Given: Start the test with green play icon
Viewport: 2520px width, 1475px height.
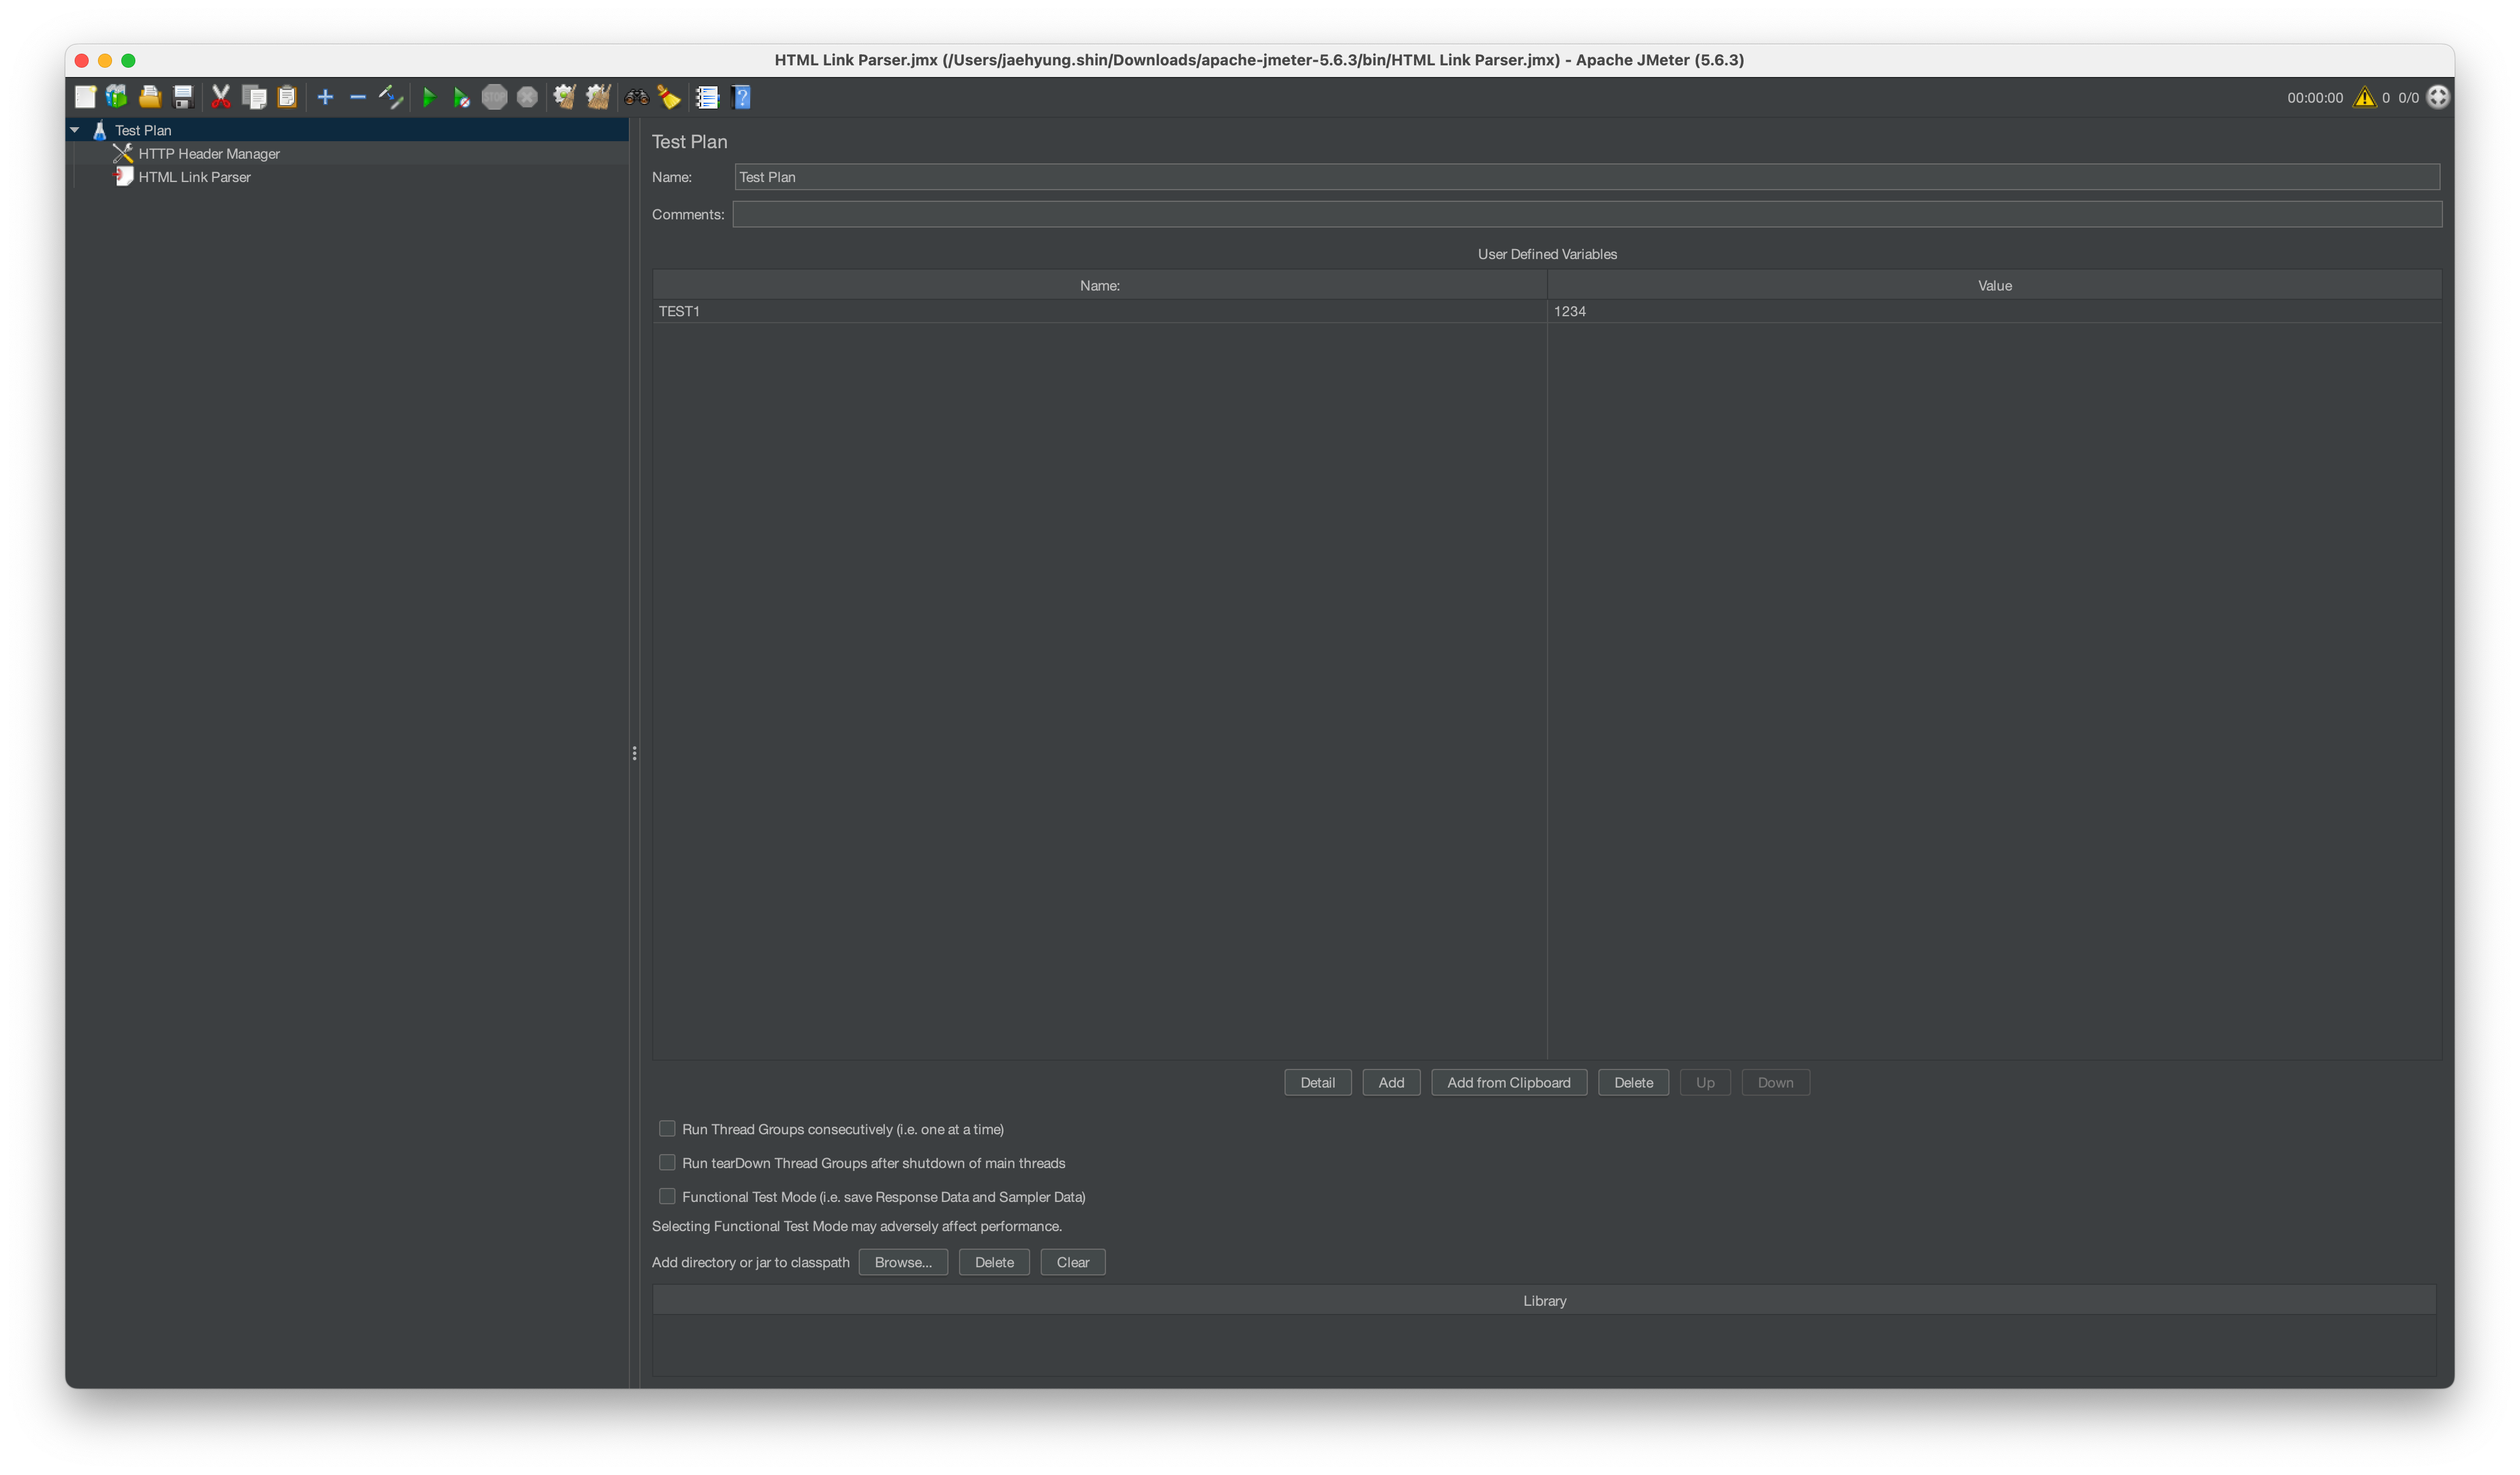Looking at the screenshot, I should [429, 97].
